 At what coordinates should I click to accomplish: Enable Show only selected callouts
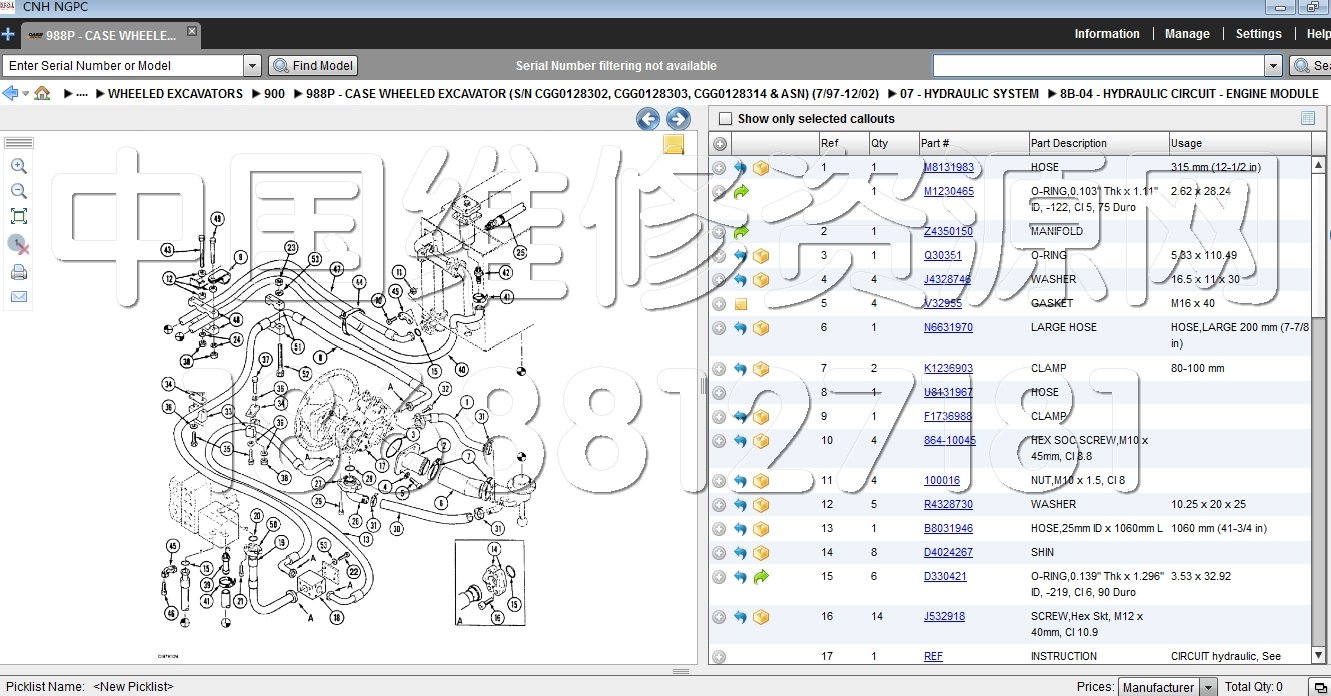(x=726, y=119)
